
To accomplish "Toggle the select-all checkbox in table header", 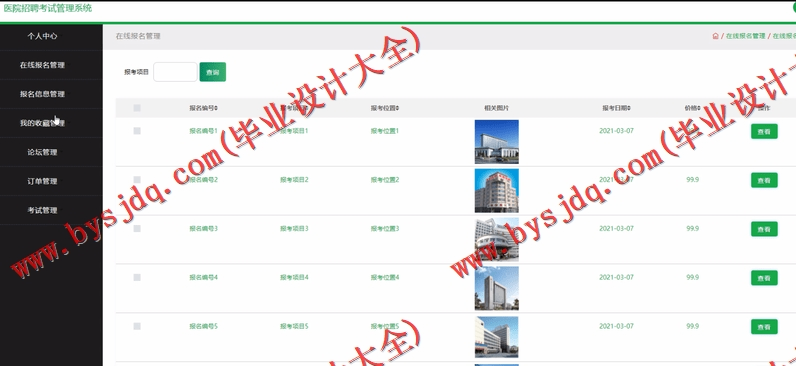I will 137,108.
